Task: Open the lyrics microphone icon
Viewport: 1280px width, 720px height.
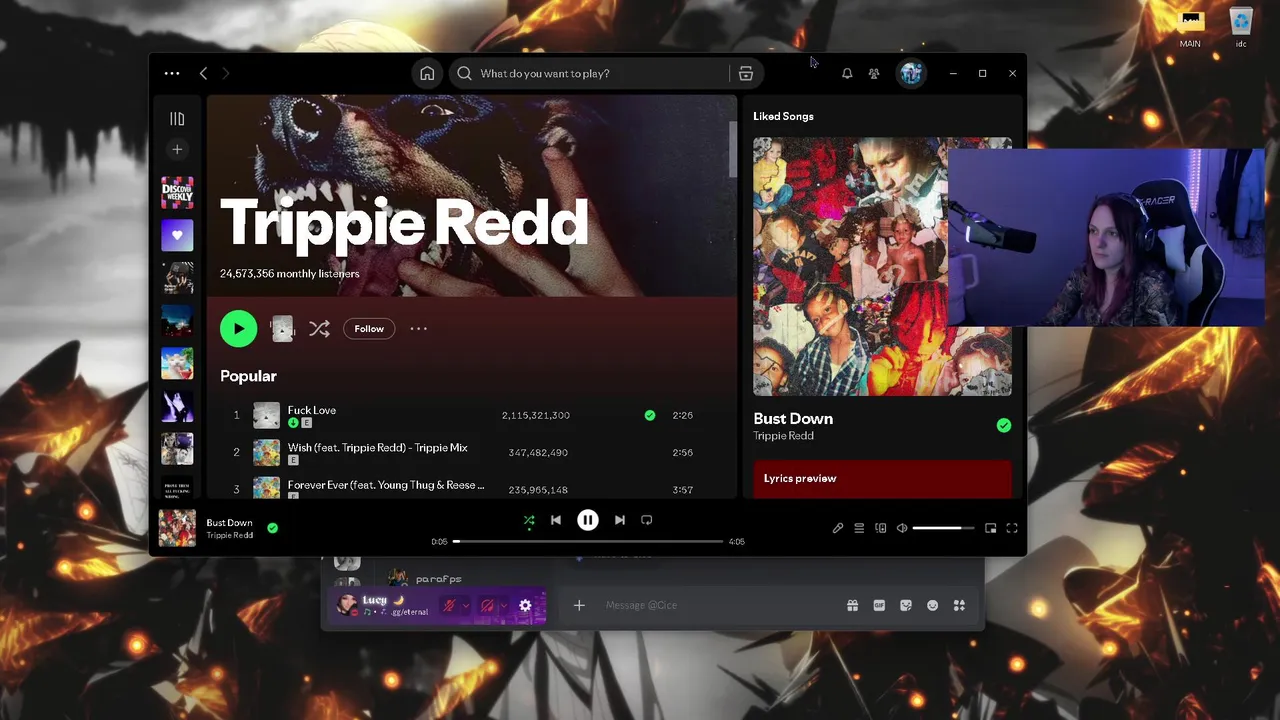Action: [x=838, y=528]
